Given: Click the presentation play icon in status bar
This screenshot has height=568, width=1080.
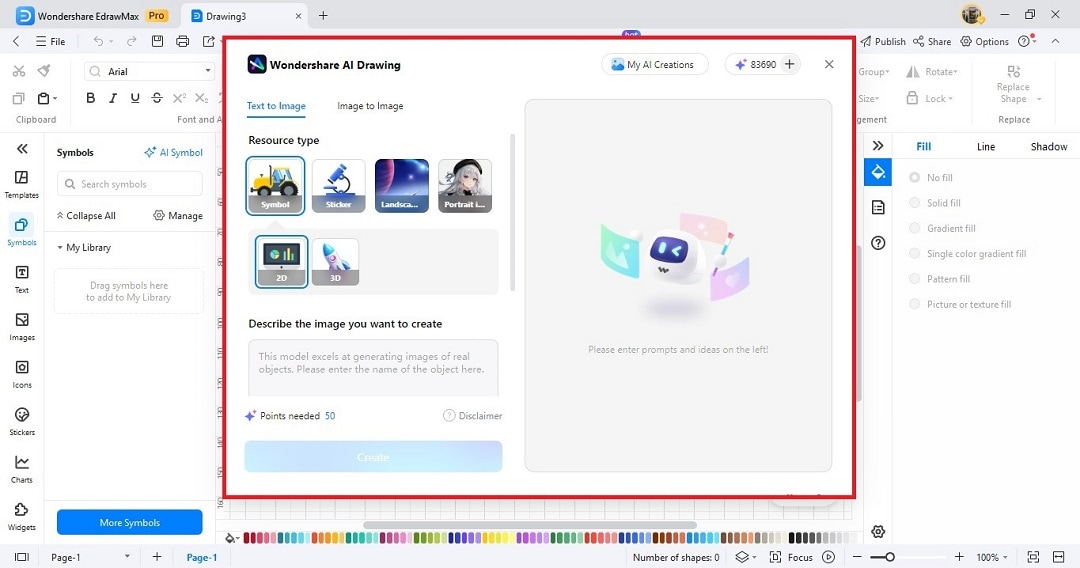Looking at the screenshot, I should click(x=829, y=557).
